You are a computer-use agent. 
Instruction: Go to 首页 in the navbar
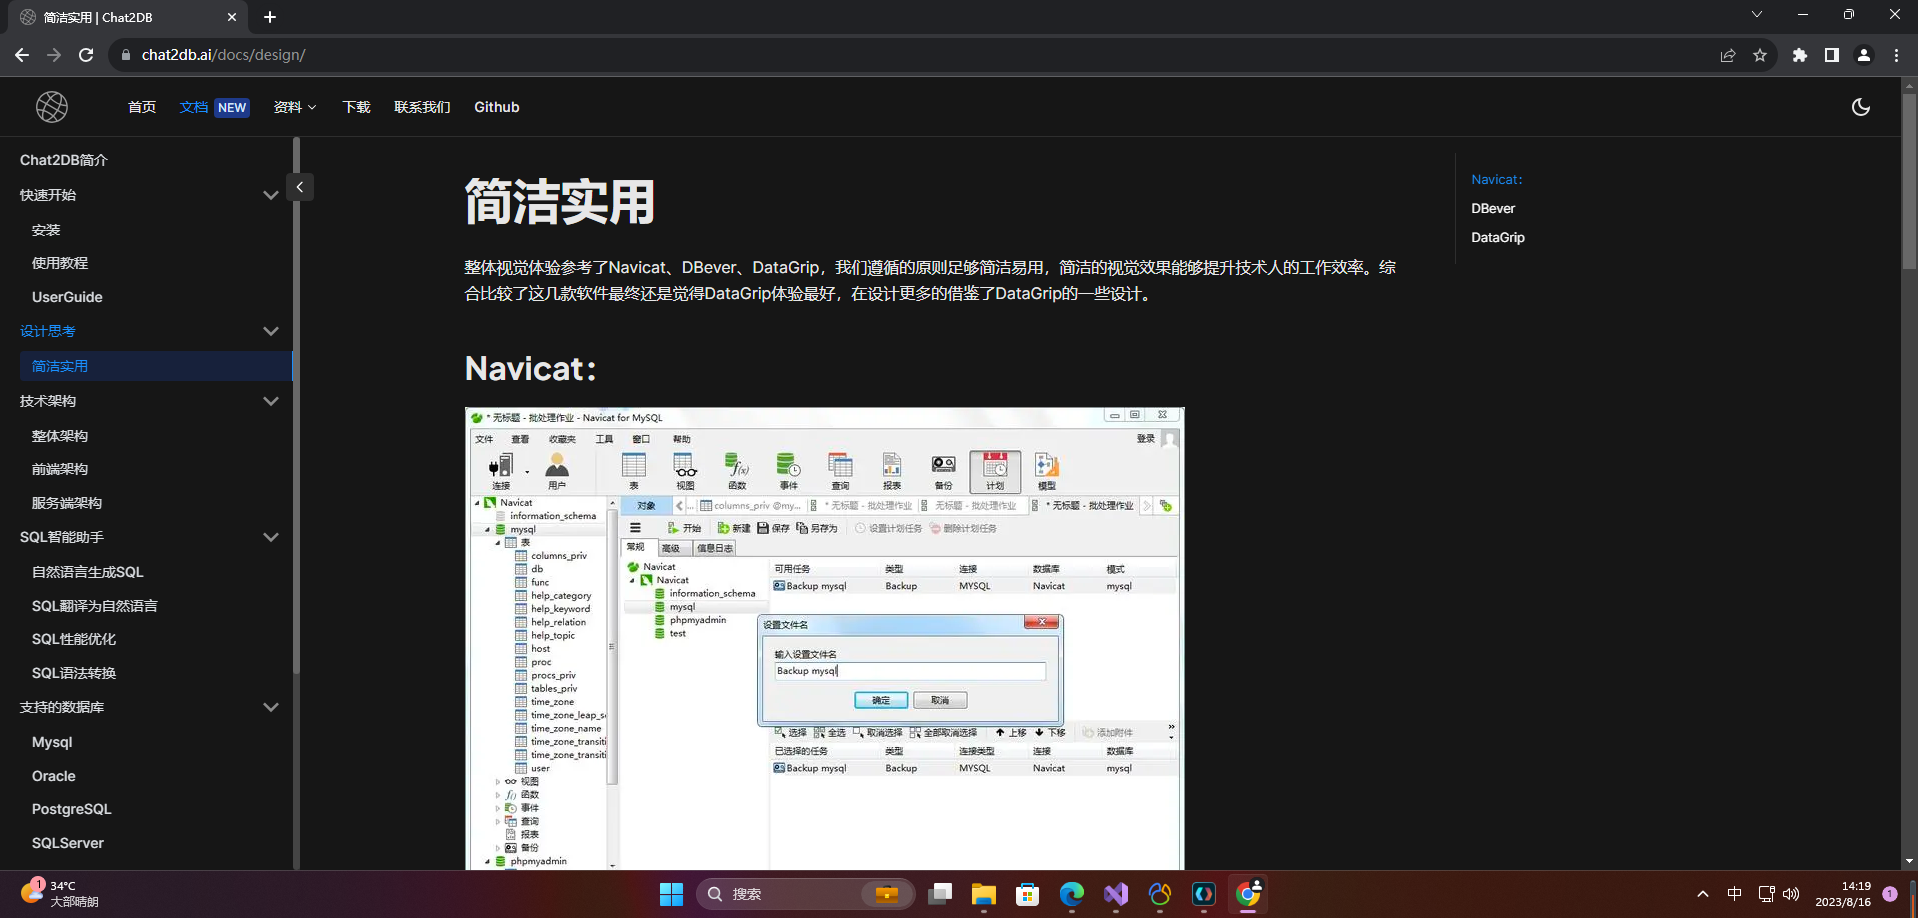142,107
